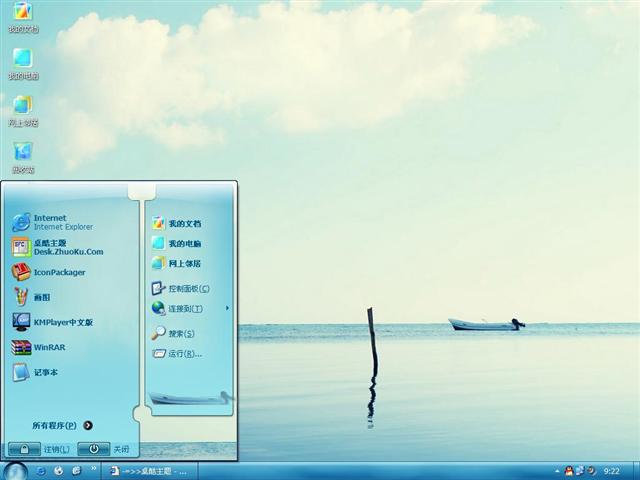Choose 搜索(S) from the Start menu

[180, 333]
